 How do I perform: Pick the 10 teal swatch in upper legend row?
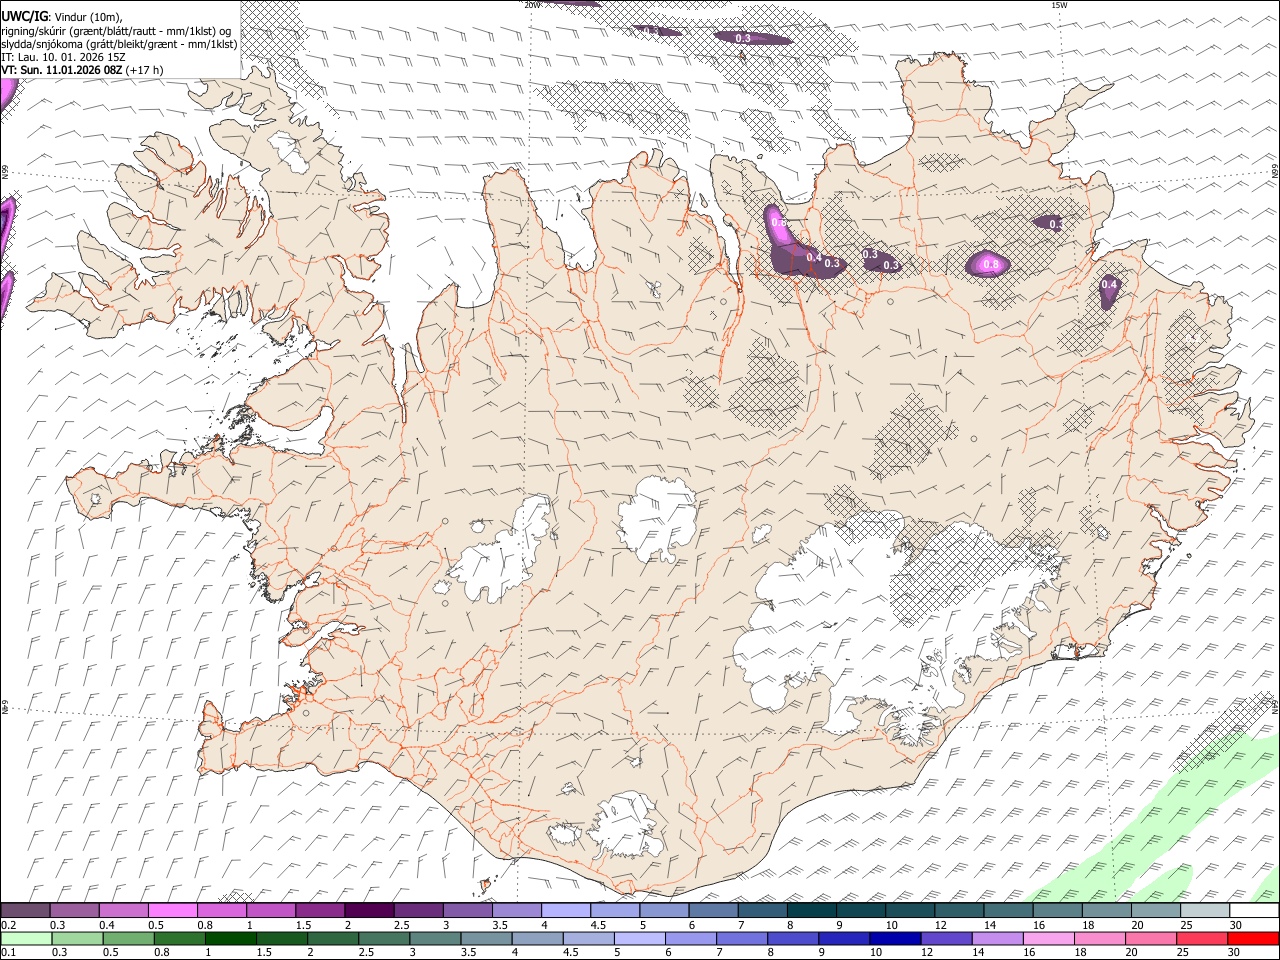909,910
